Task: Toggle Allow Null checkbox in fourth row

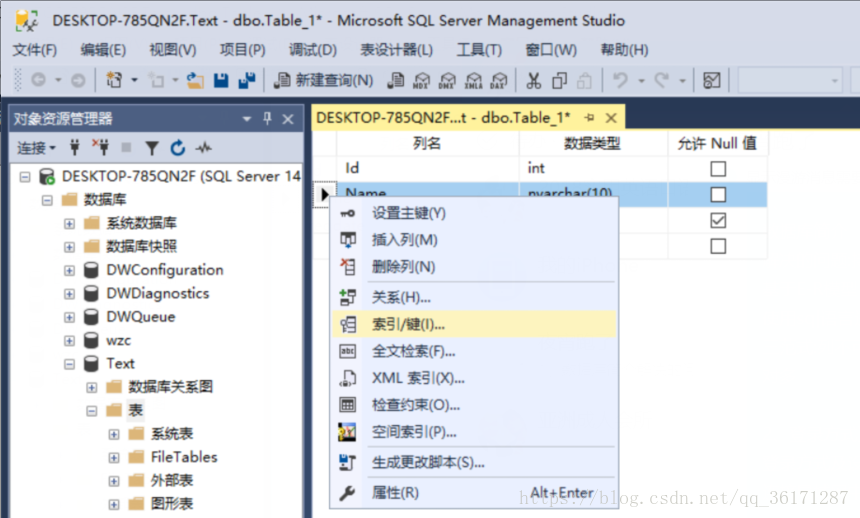Action: coord(718,246)
